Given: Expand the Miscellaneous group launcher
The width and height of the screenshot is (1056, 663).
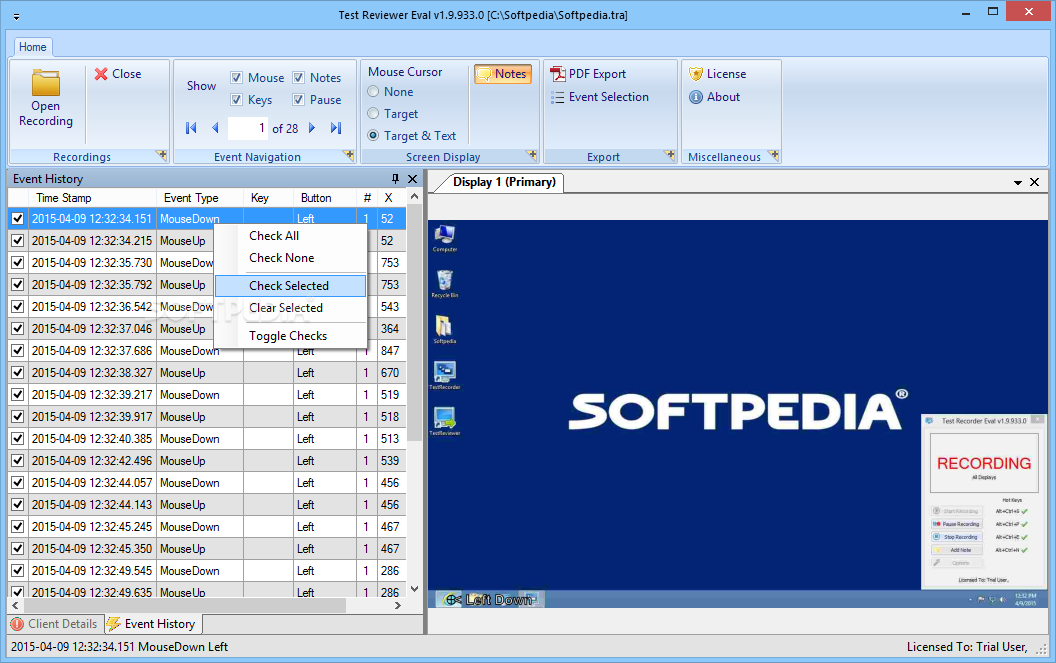Looking at the screenshot, I should (x=774, y=156).
